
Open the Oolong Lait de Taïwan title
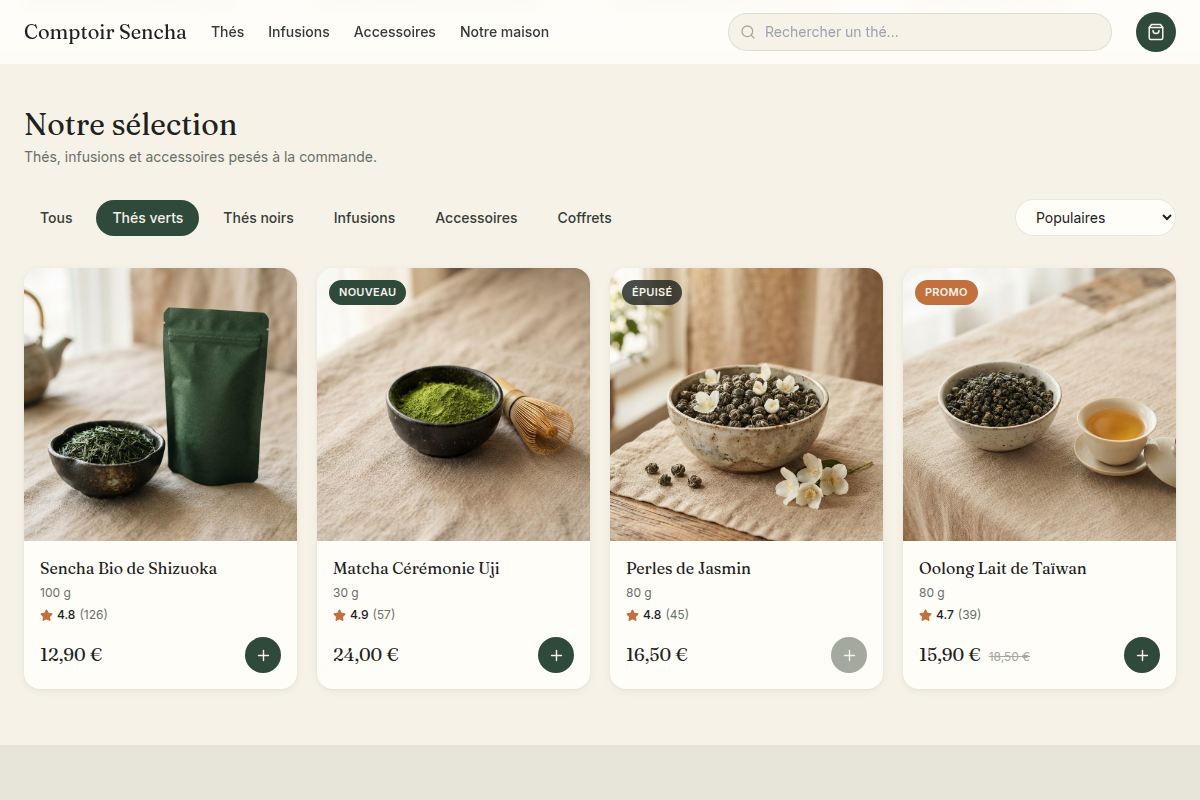pos(1002,569)
